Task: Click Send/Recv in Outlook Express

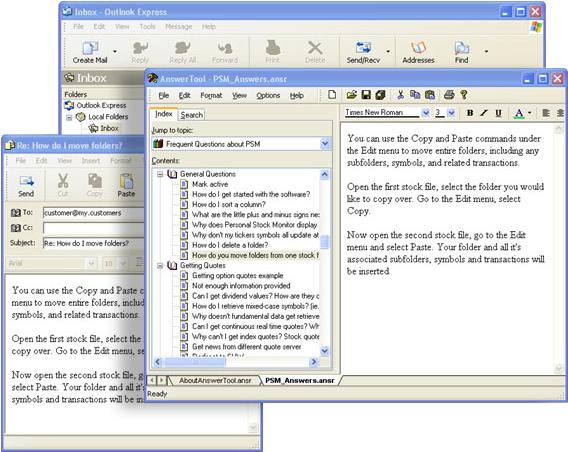Action: click(x=363, y=53)
